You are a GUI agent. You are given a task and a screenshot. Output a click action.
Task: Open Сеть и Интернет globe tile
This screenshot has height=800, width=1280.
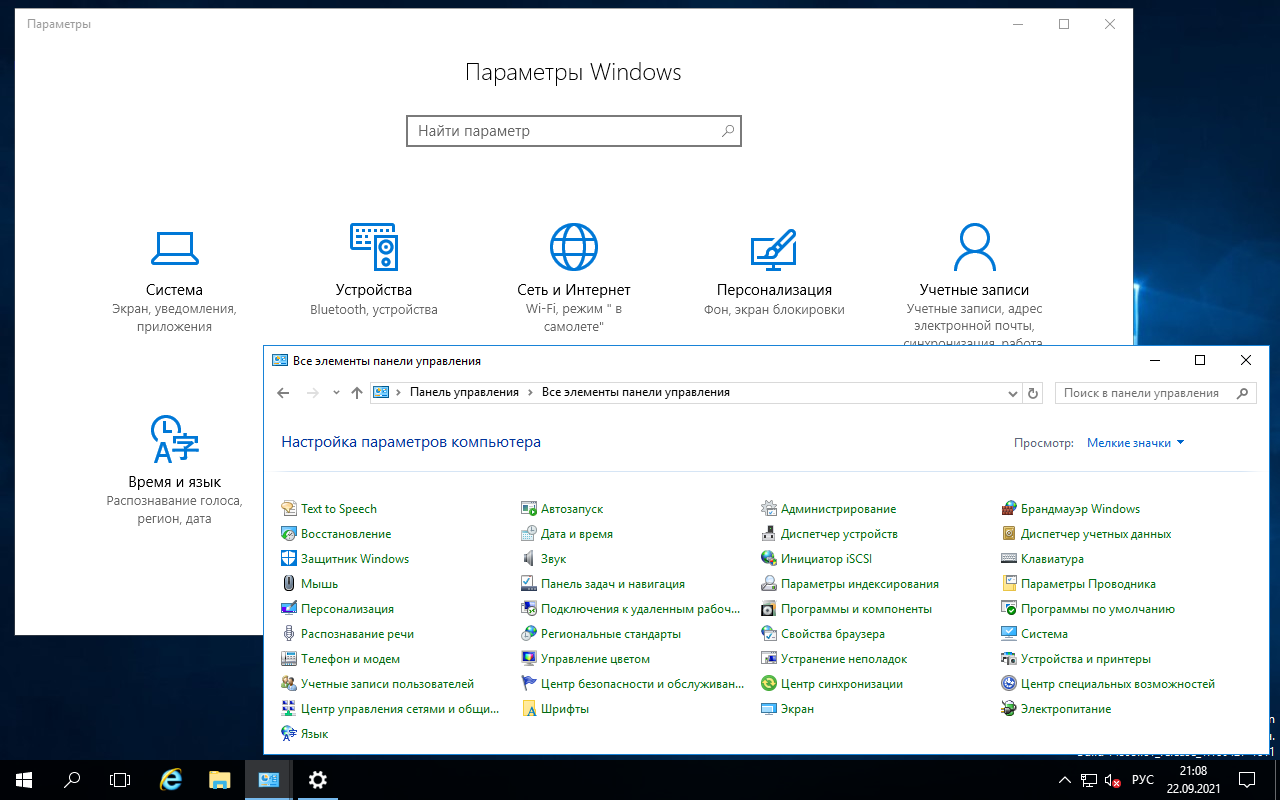coord(574,278)
